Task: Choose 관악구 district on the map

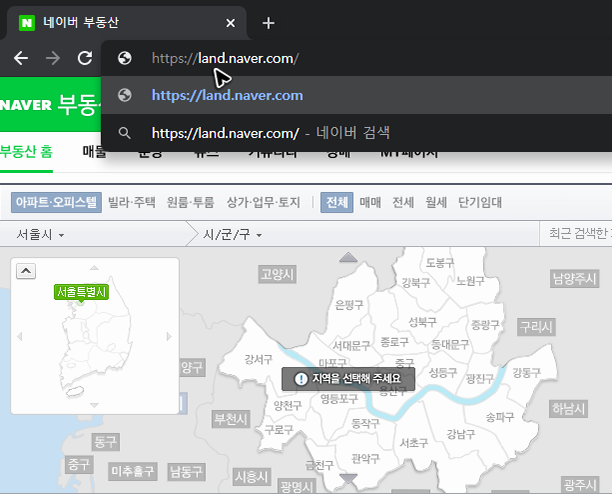Action: tap(365, 458)
